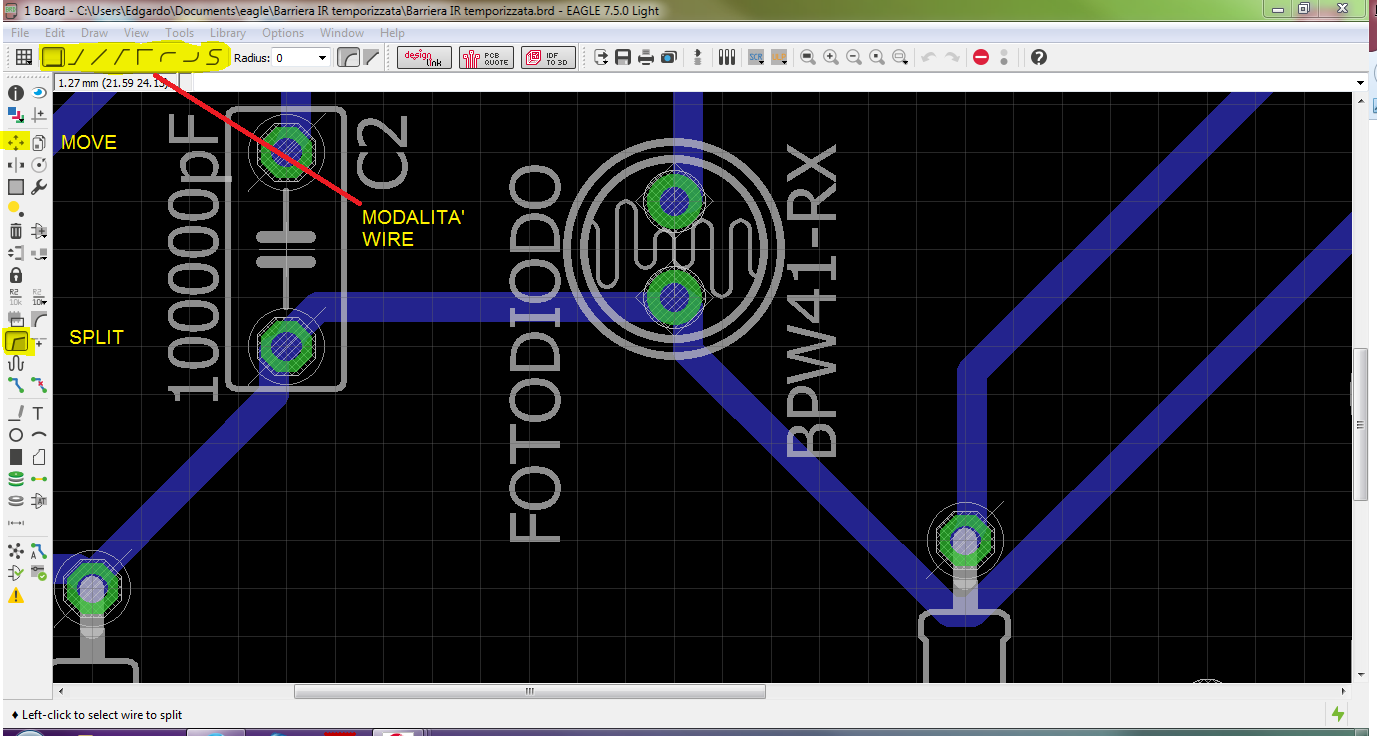
Task: Select the Dimension tool
Action: [16, 523]
